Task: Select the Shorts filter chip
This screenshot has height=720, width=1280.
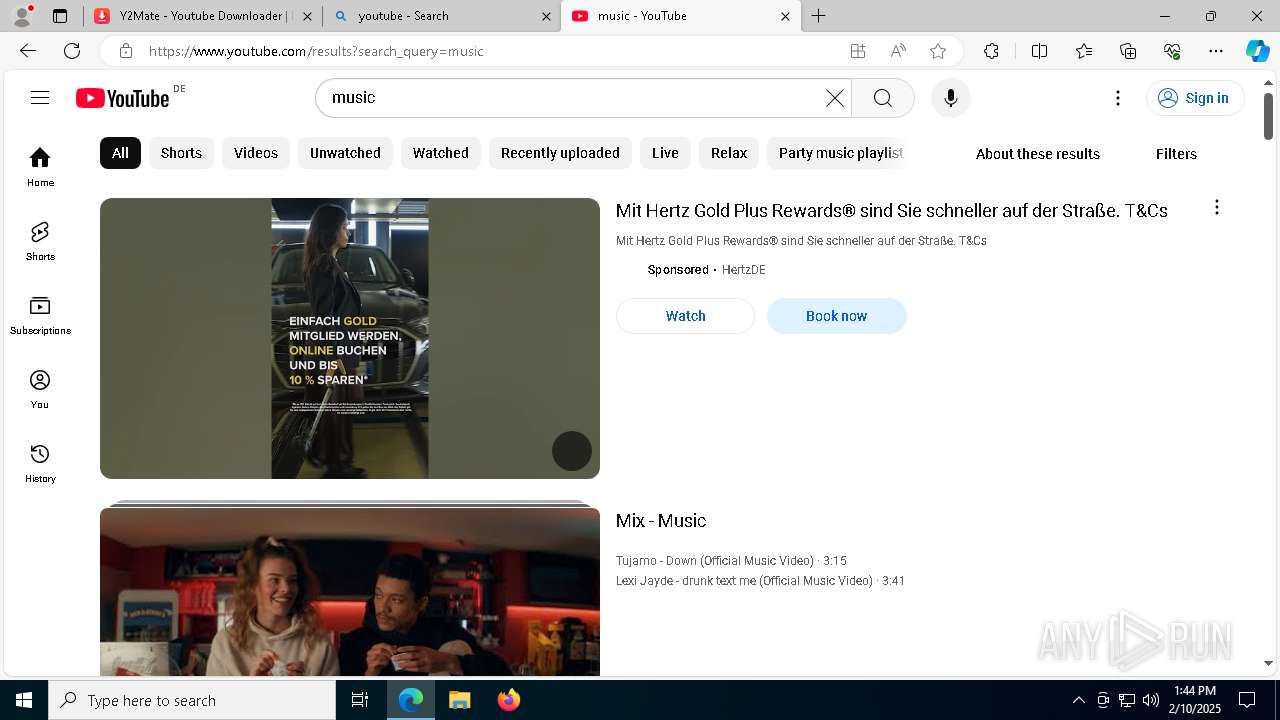Action: [181, 153]
